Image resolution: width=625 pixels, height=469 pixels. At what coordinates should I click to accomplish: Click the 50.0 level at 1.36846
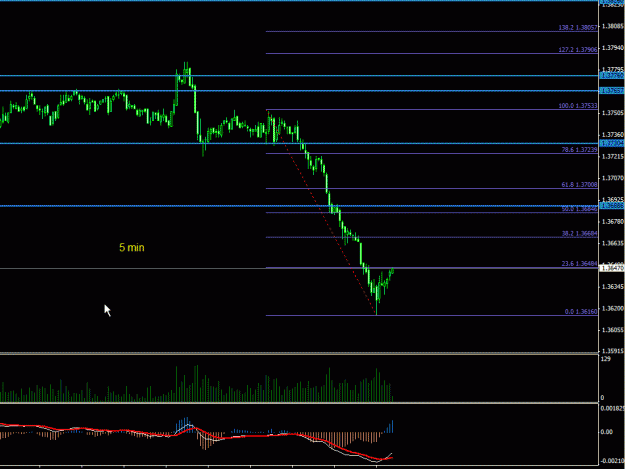tap(579, 209)
